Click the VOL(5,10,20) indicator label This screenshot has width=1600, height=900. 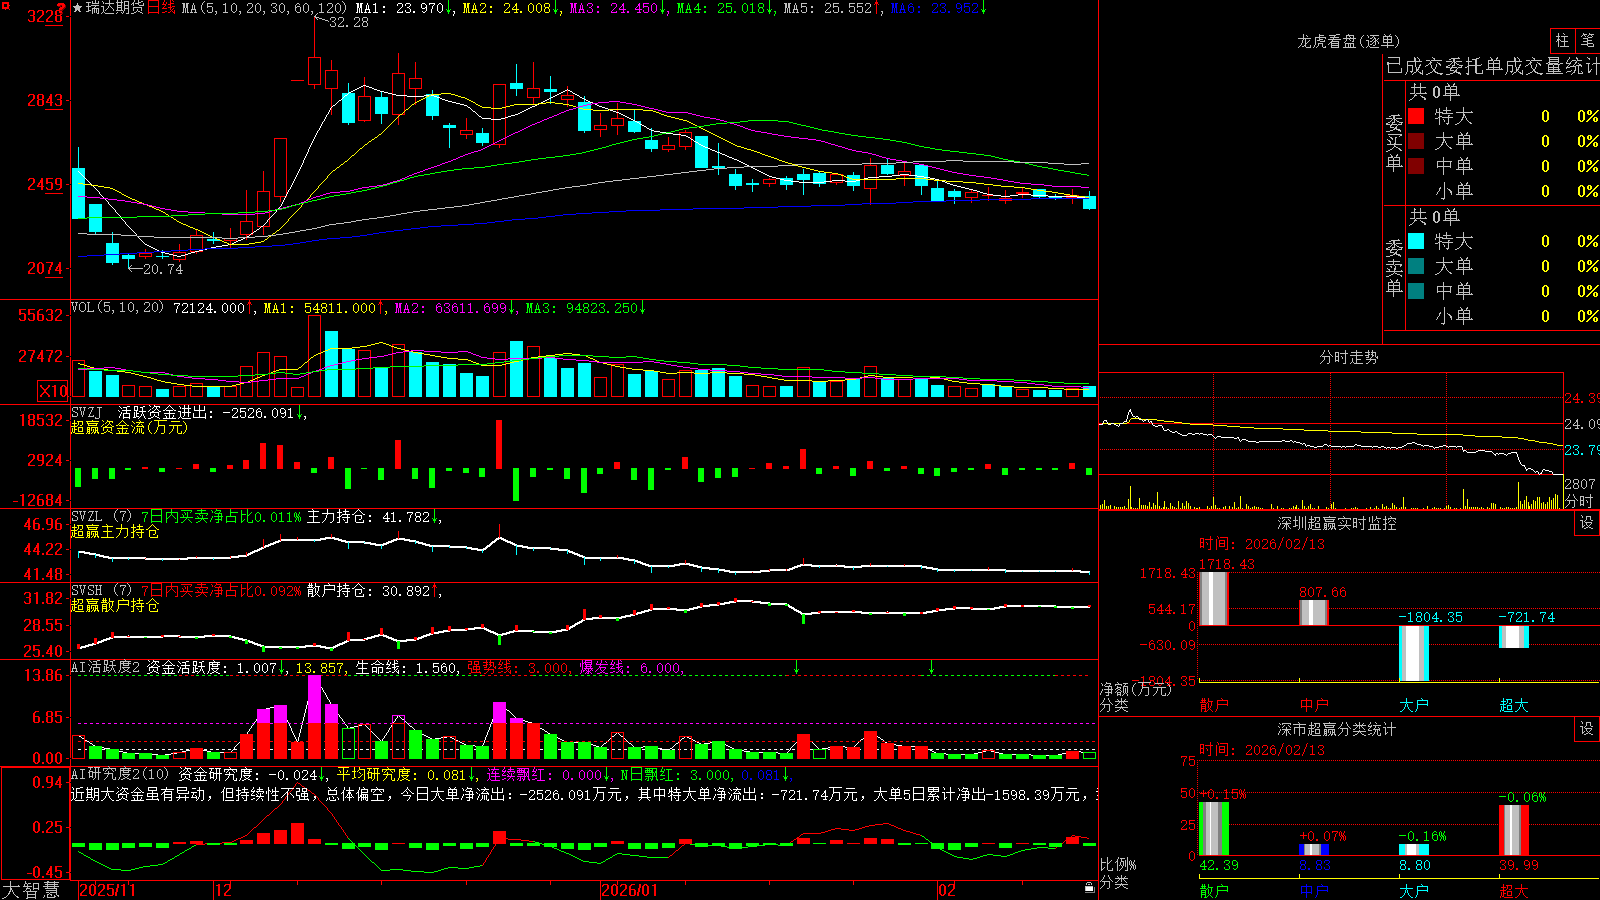(x=117, y=308)
